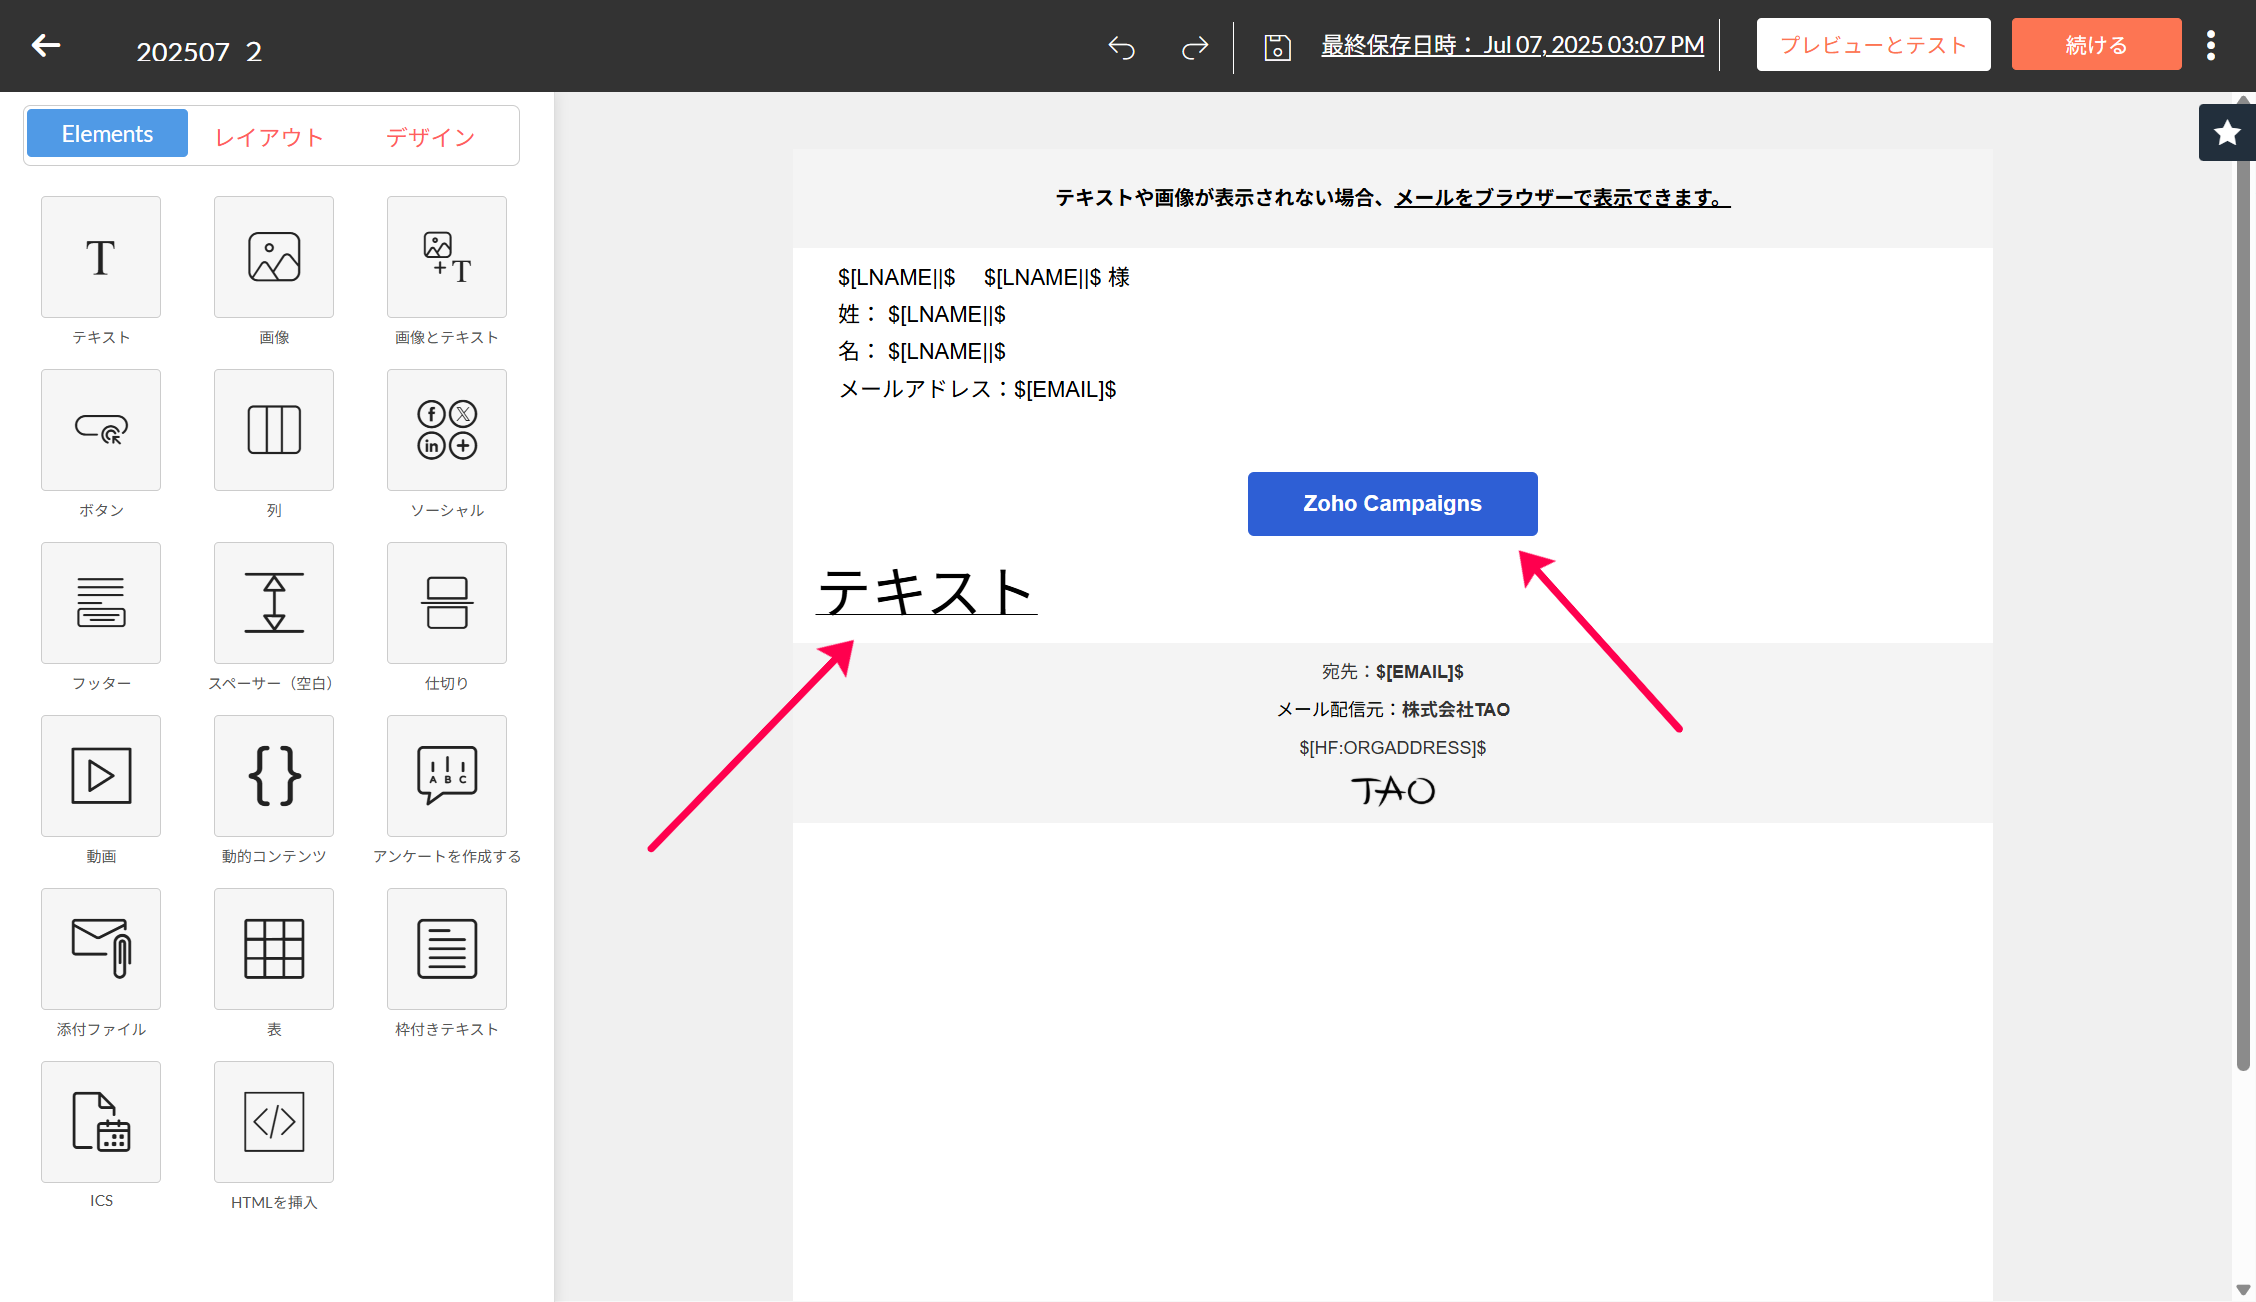2256x1302 pixels.
Task: Open the star favorites side panel
Action: pyautogui.click(x=2226, y=132)
